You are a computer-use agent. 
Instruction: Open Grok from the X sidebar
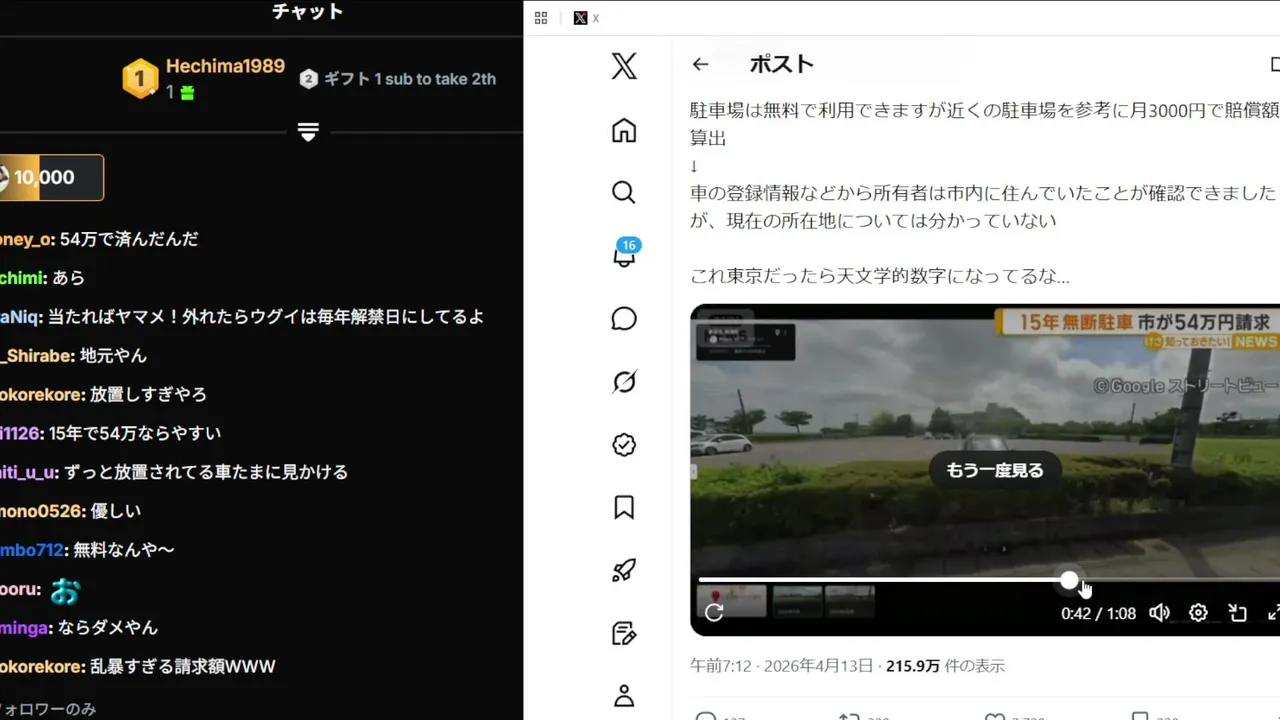tap(624, 382)
